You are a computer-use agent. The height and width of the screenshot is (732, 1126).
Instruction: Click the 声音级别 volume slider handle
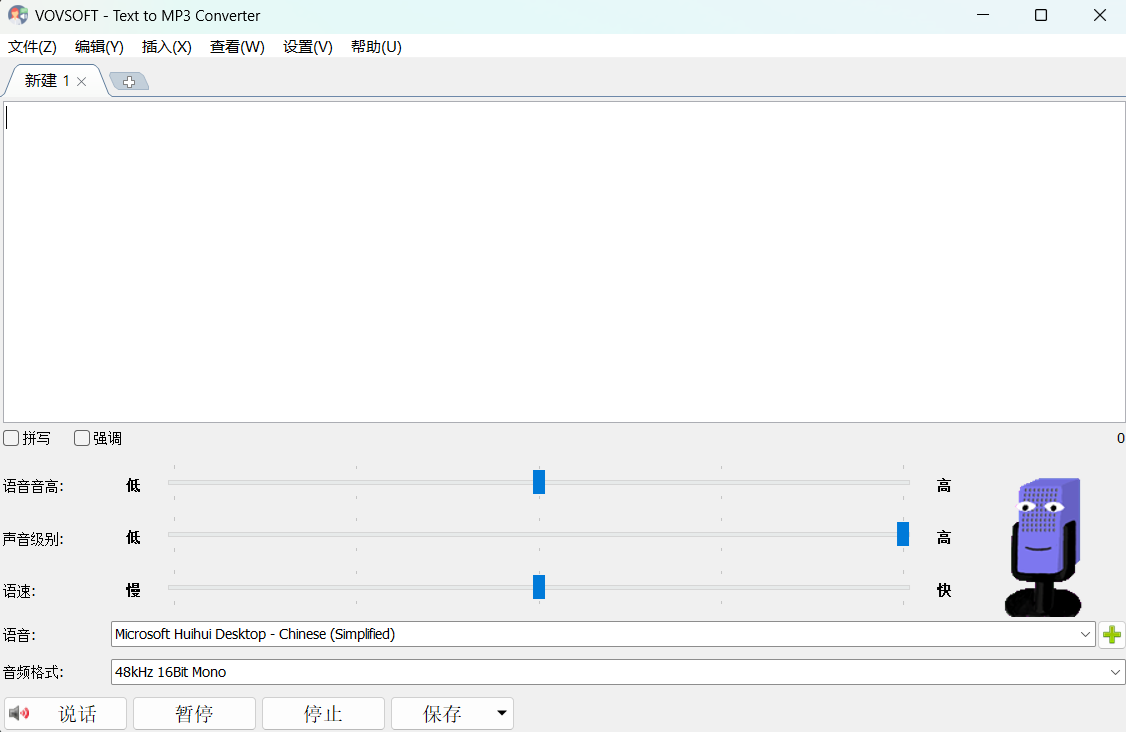(x=903, y=534)
